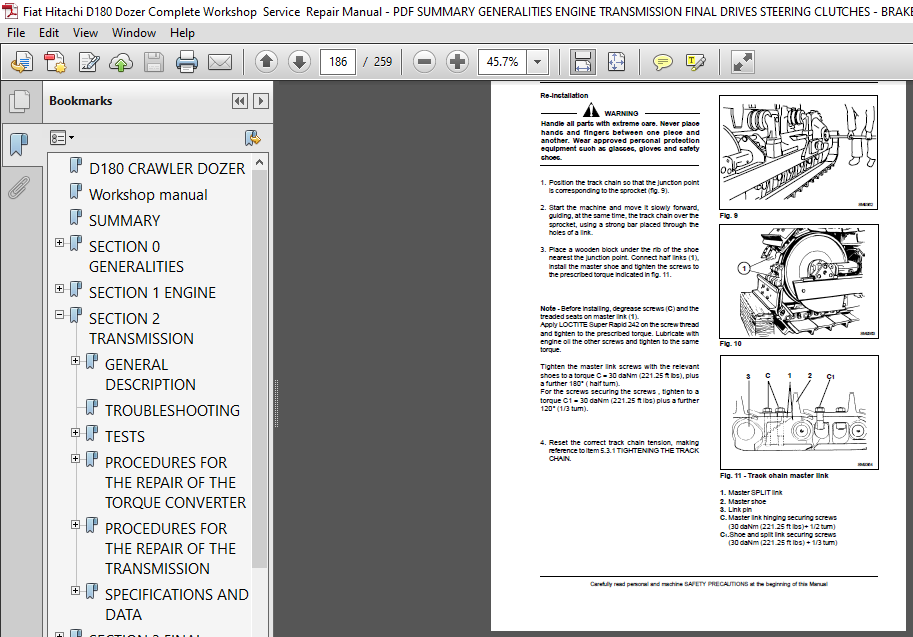Select the Bookmarks panel icon in sidebar
The width and height of the screenshot is (913, 637).
point(19,143)
